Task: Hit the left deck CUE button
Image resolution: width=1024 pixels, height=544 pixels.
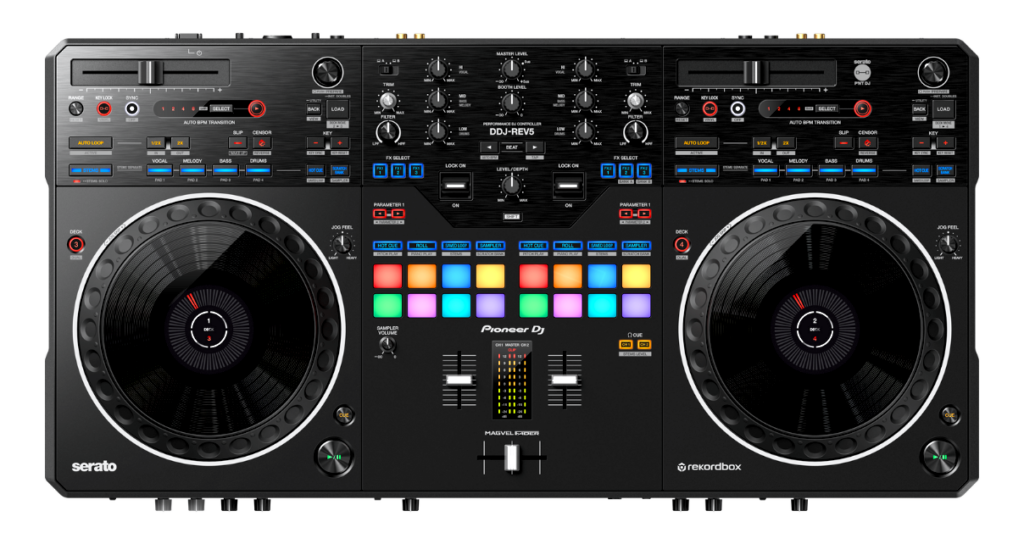Action: coord(344,415)
